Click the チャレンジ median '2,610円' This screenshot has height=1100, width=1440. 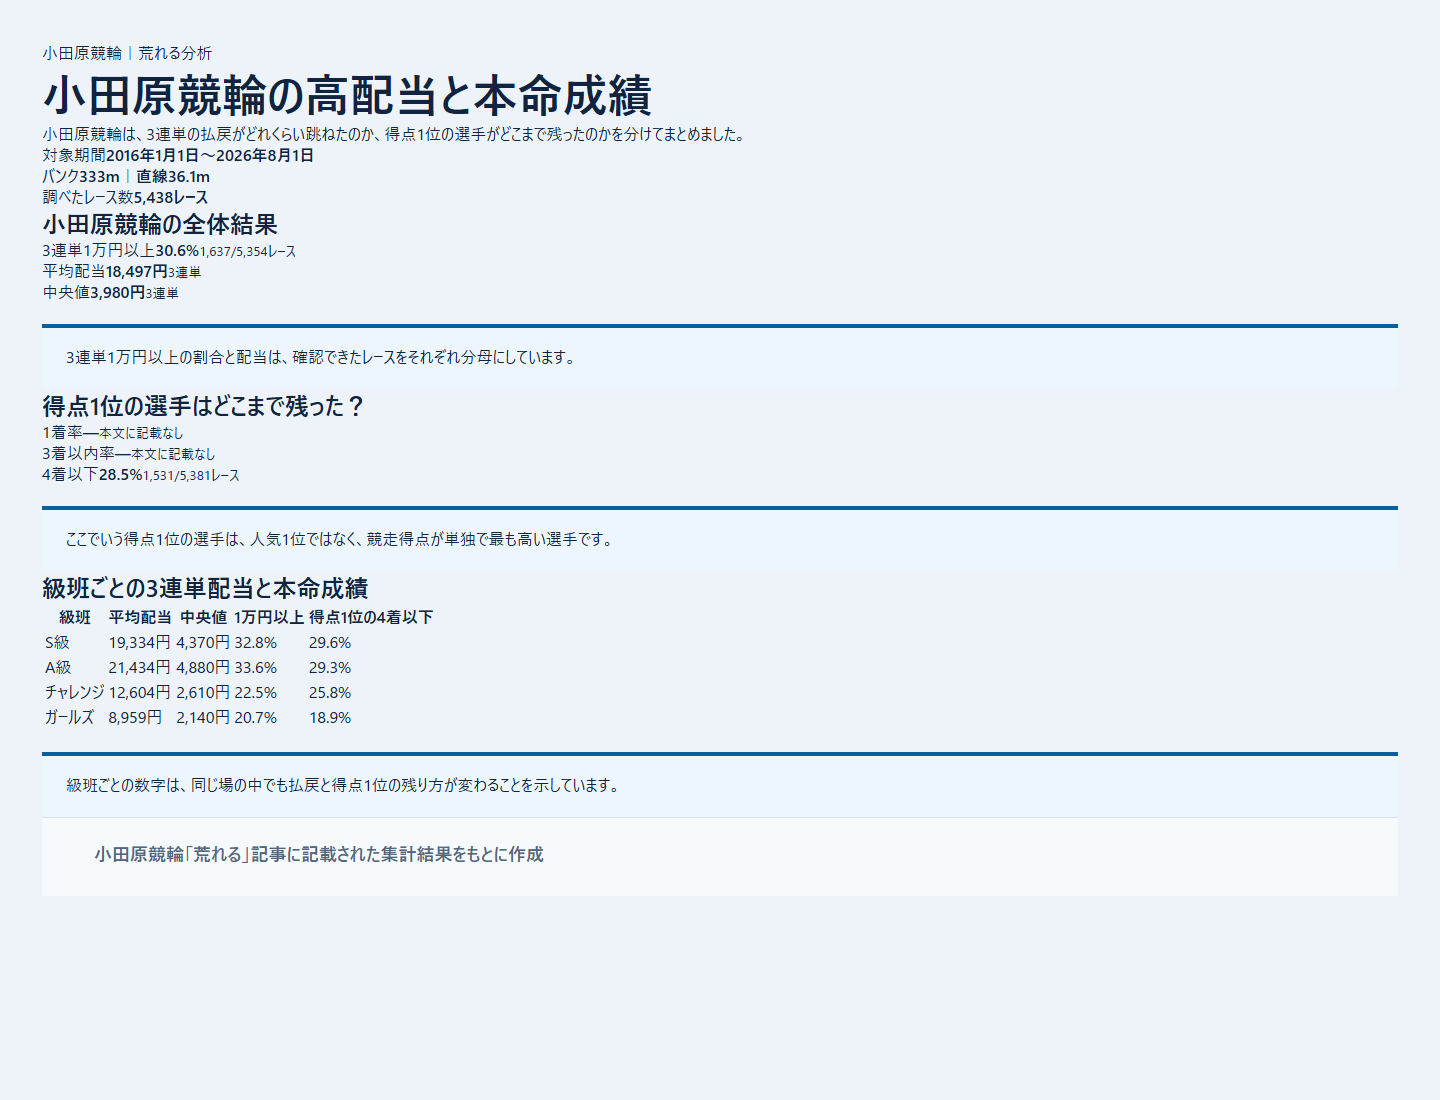click(x=203, y=692)
